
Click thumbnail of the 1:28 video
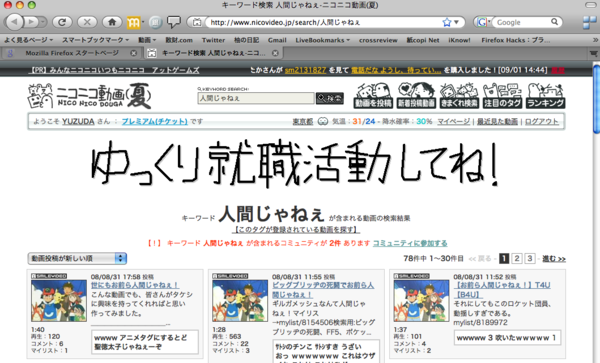240,300
